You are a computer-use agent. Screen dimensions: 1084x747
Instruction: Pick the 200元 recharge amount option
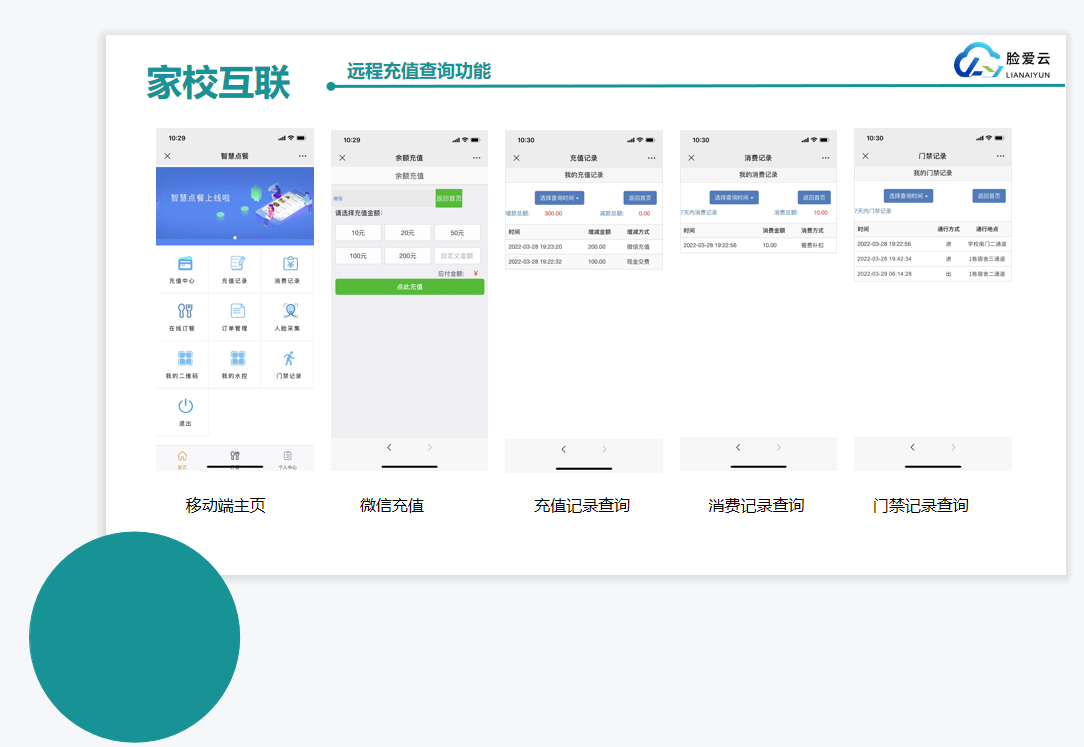(407, 256)
